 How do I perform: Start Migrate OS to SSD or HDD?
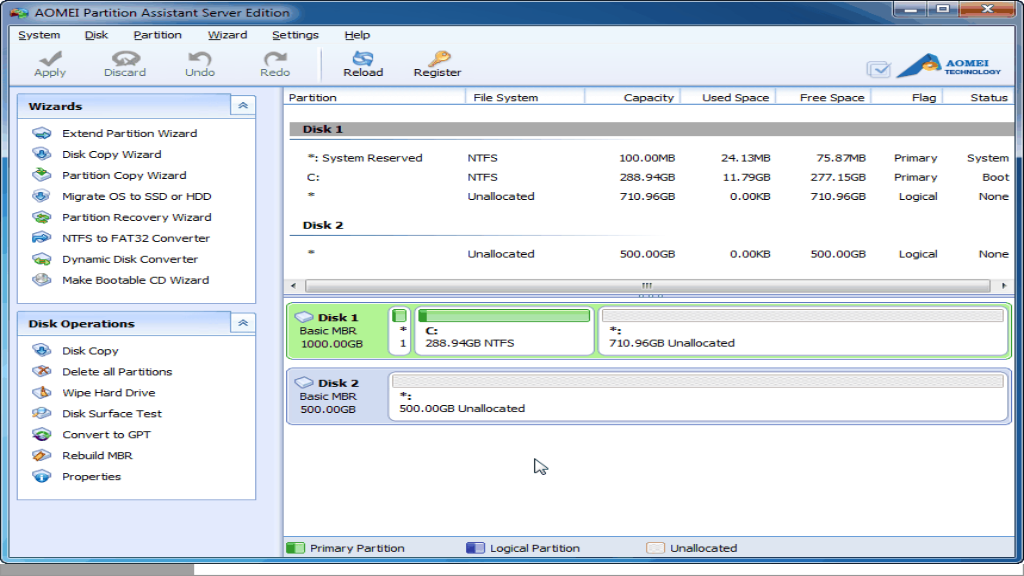click(136, 196)
